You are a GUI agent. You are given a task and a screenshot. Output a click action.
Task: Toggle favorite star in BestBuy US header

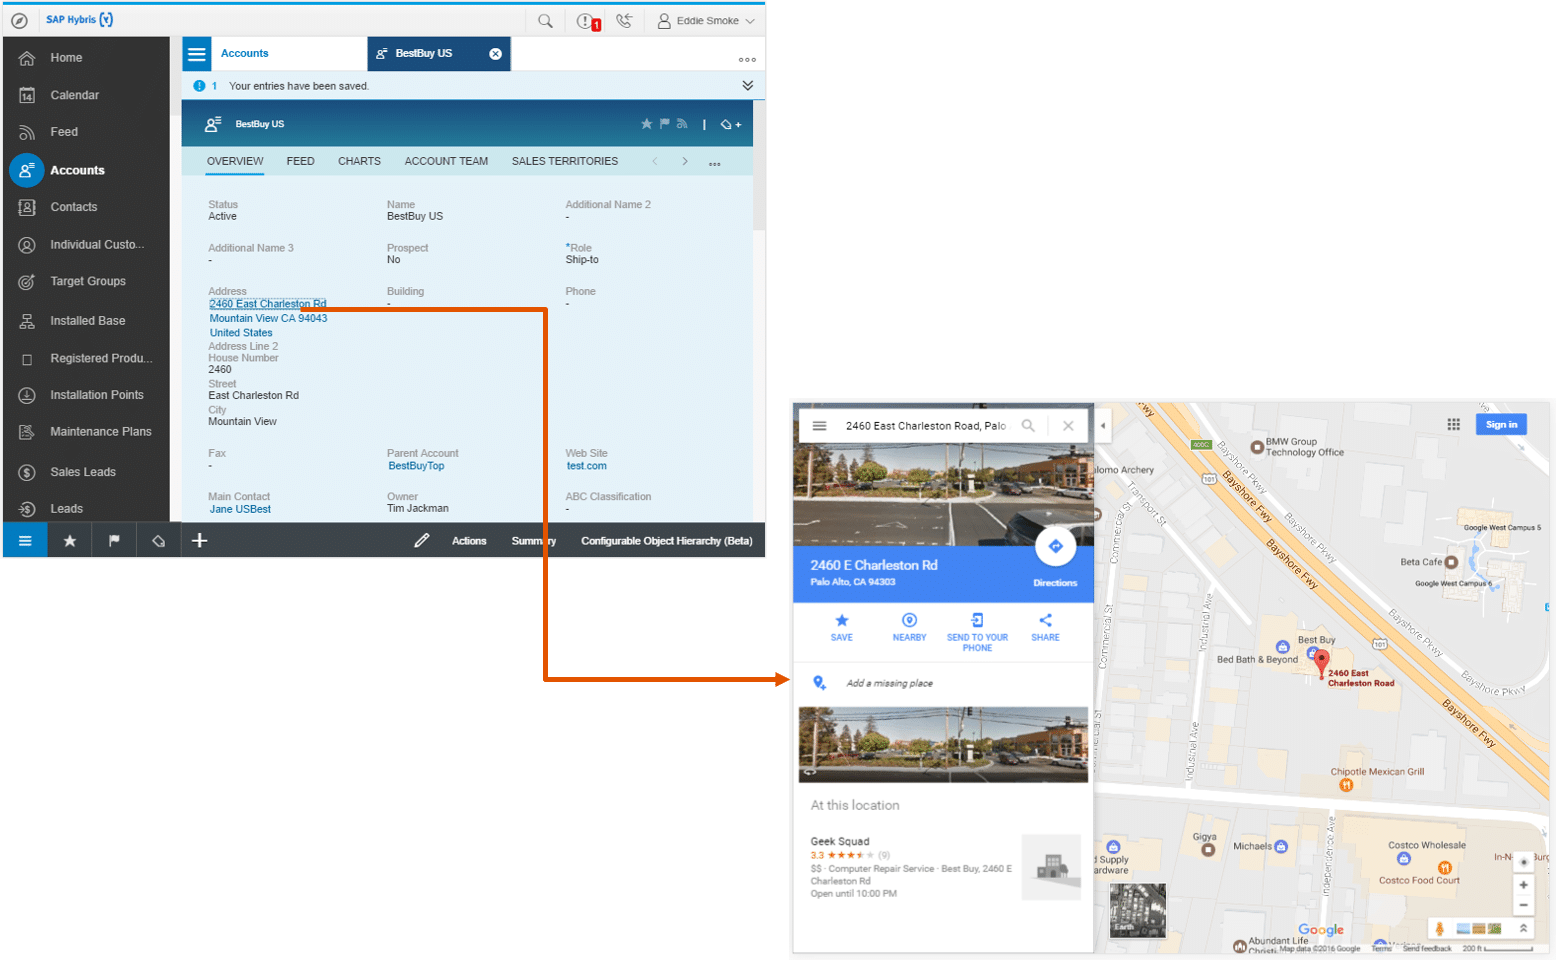646,124
